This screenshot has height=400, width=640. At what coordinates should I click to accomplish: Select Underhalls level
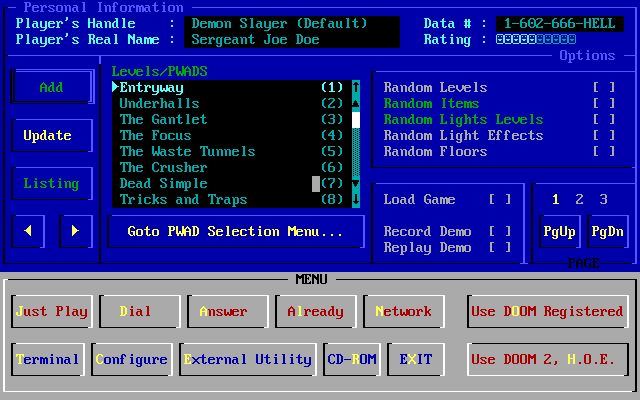231,103
